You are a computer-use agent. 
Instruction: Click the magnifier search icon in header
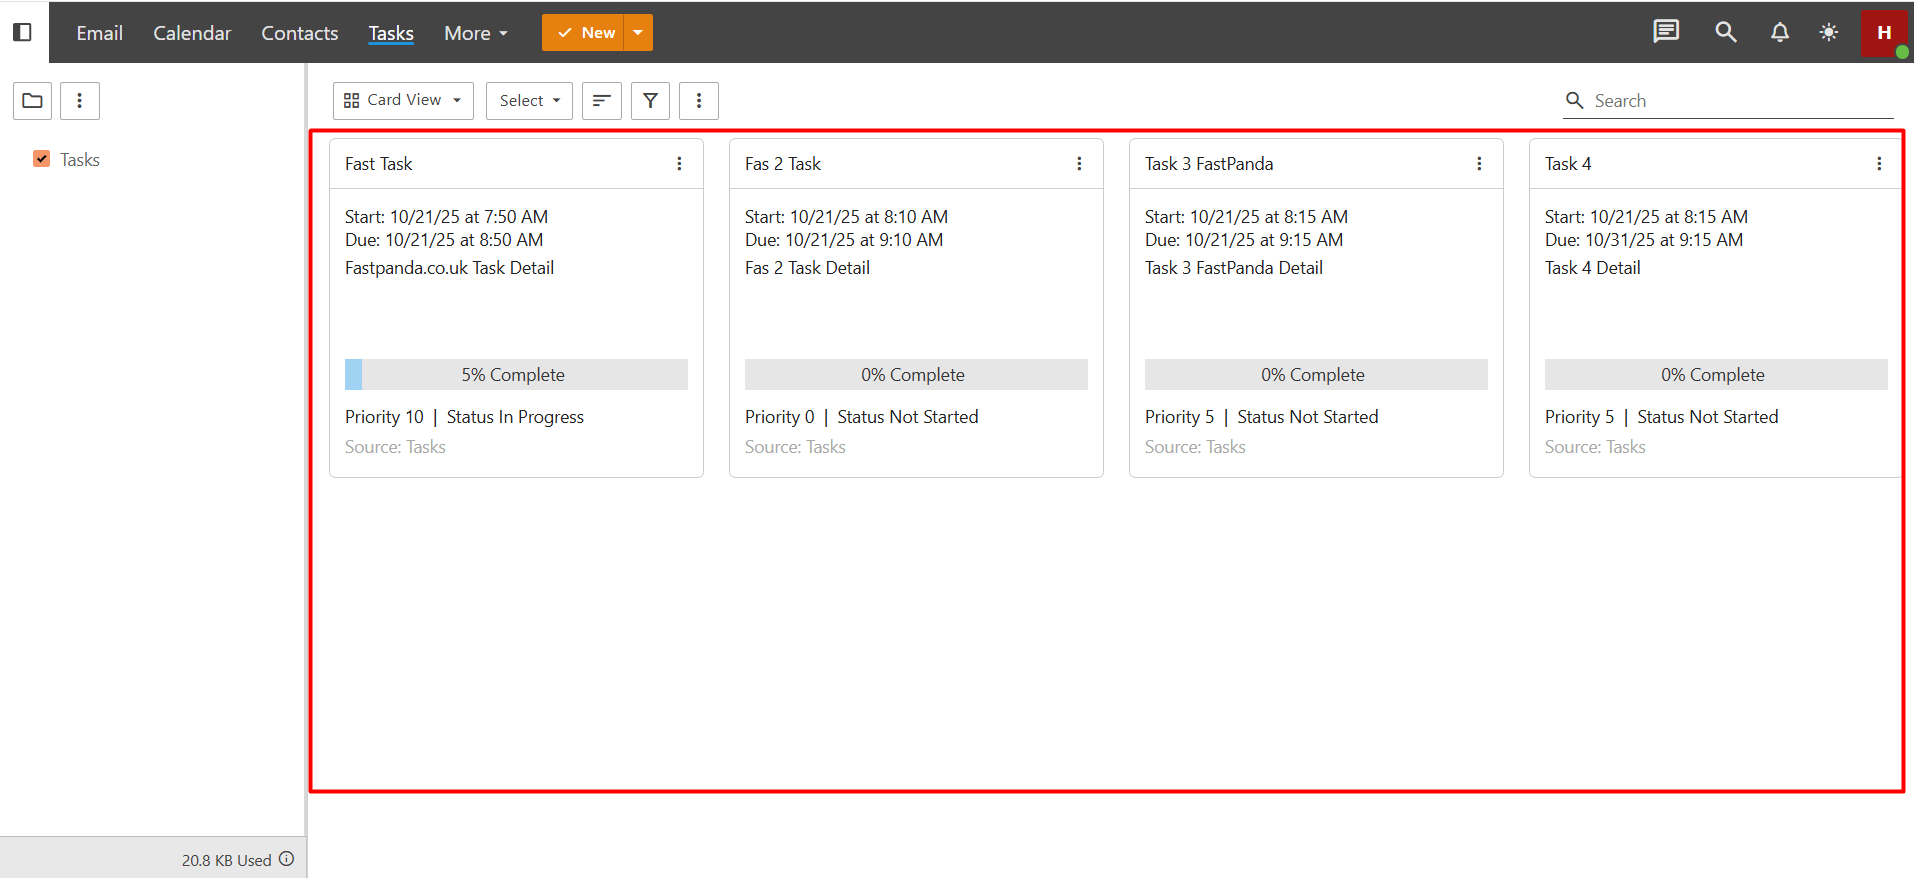1725,32
